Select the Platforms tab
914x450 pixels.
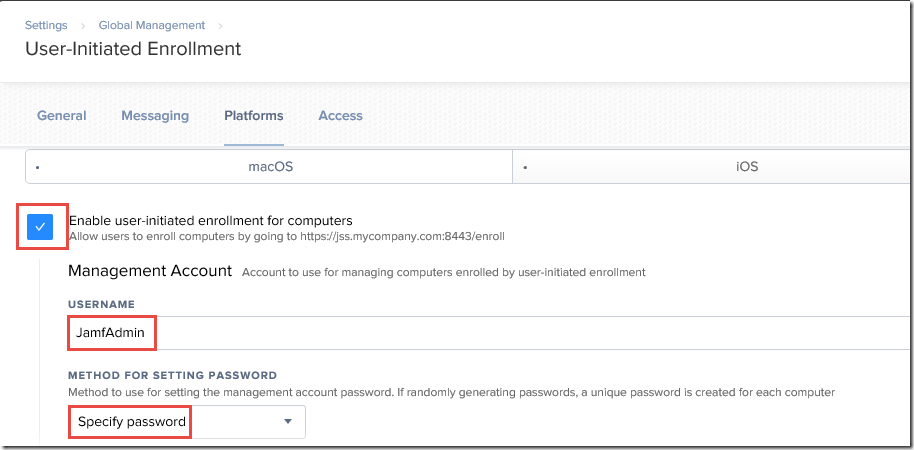click(x=253, y=116)
